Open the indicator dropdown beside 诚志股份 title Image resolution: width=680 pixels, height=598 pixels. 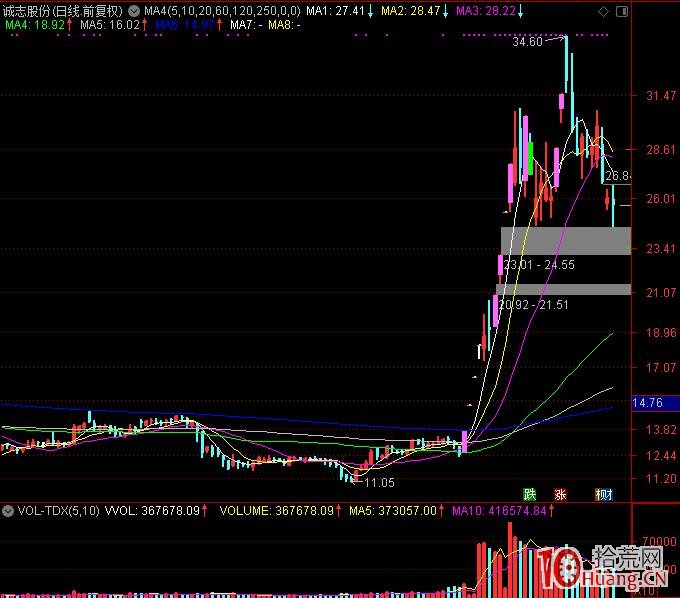(x=134, y=11)
